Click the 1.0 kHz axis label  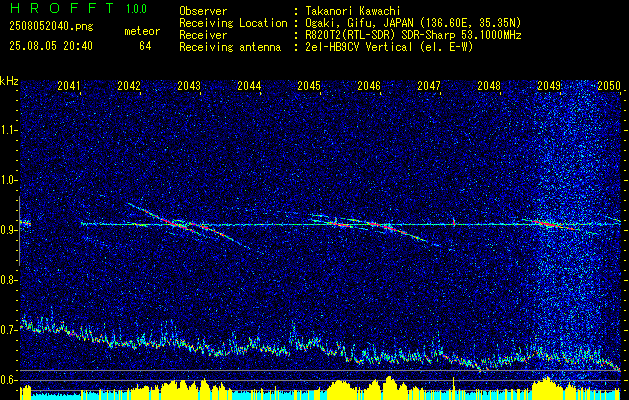(8, 180)
